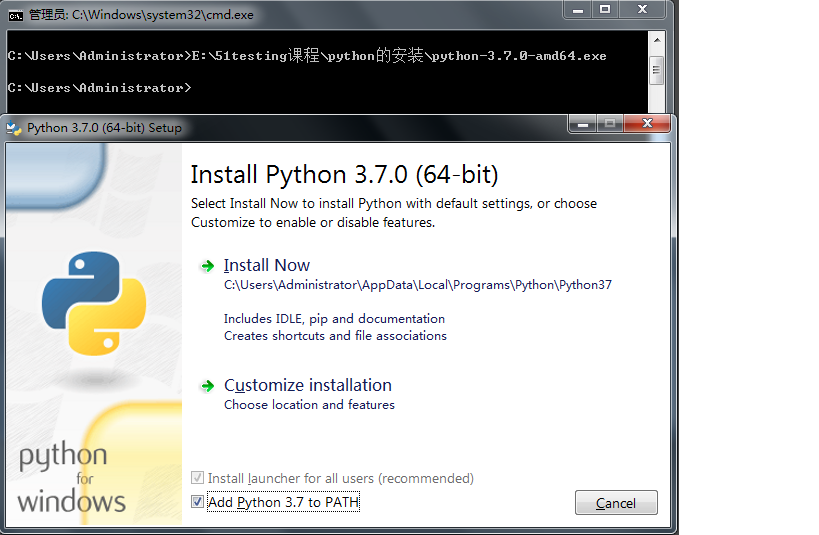819x535 pixels.
Task: Click the cmd window scrollbar thumb
Action: (657, 70)
